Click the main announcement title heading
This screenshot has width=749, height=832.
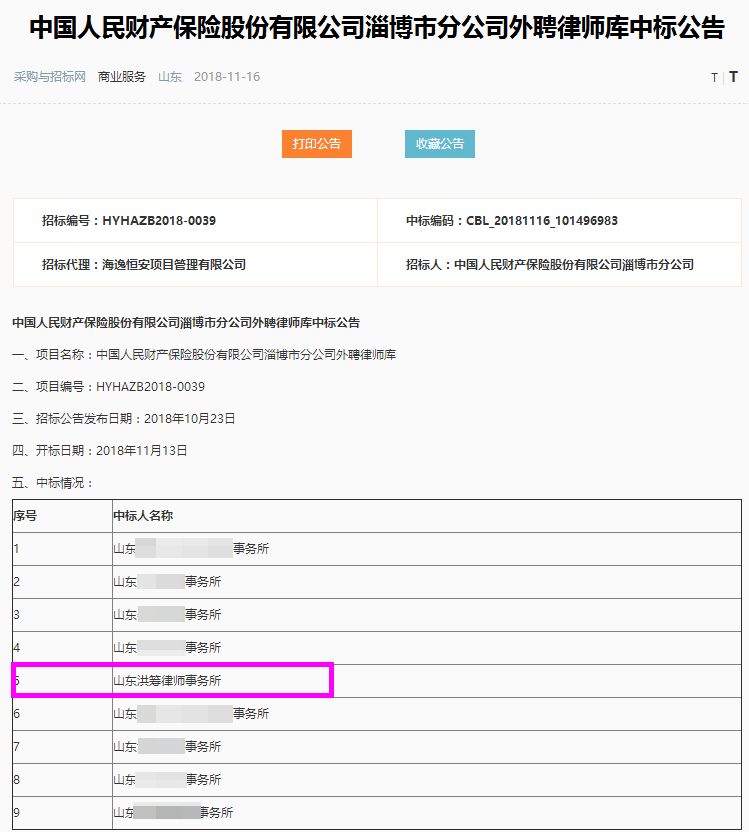pyautogui.click(x=375, y=28)
